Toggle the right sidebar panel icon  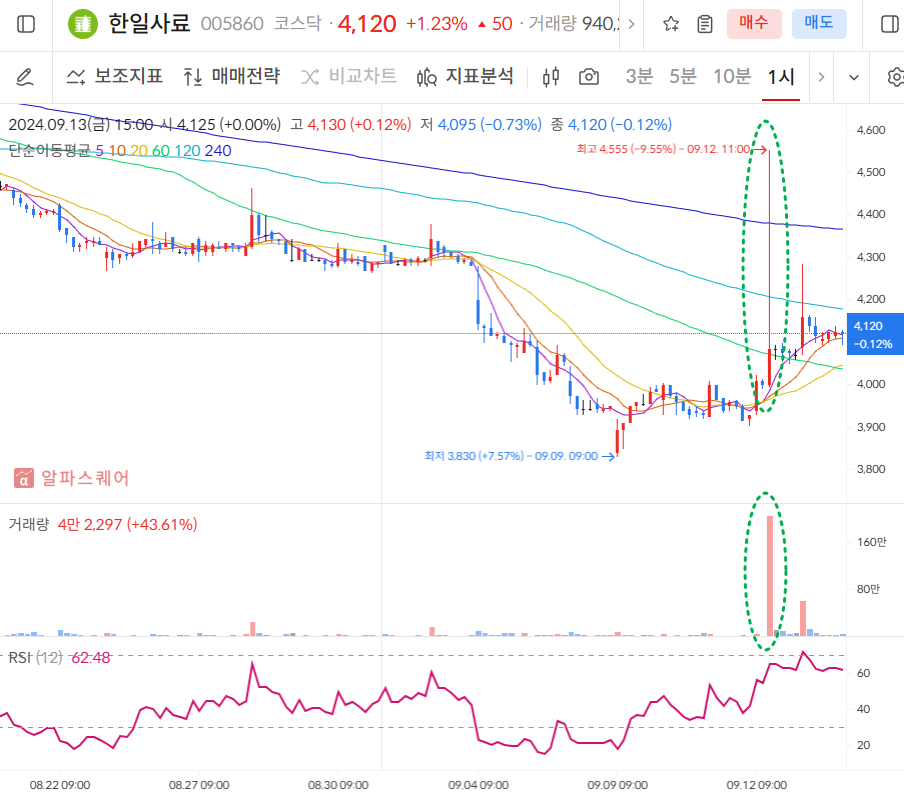pyautogui.click(x=890, y=24)
